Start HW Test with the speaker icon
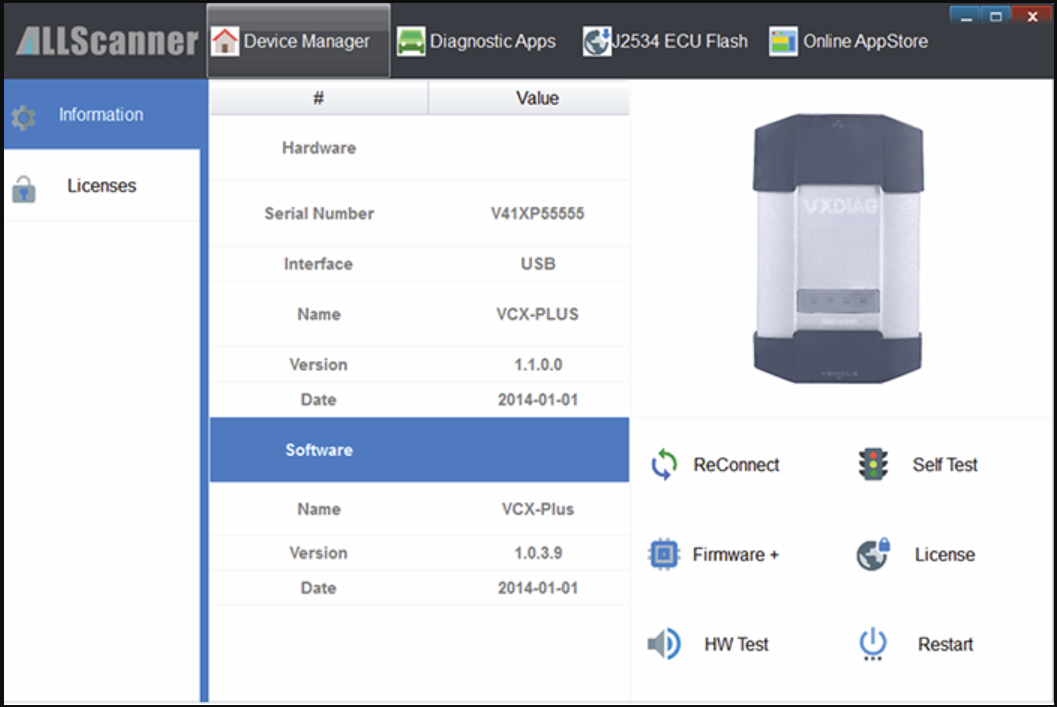 (x=662, y=644)
